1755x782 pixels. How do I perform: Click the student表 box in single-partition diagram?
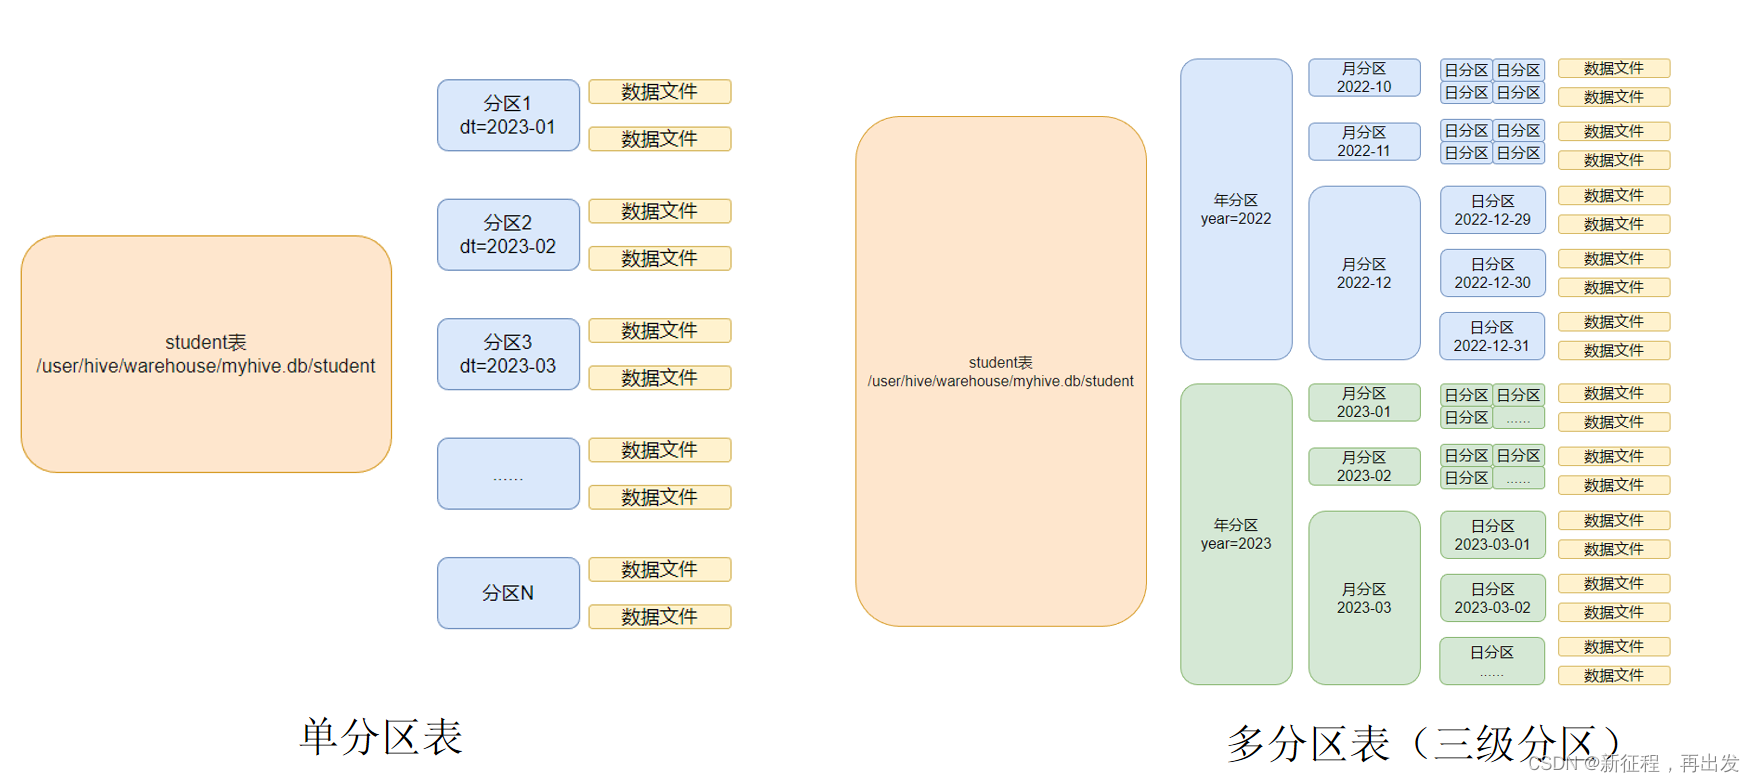tap(206, 354)
